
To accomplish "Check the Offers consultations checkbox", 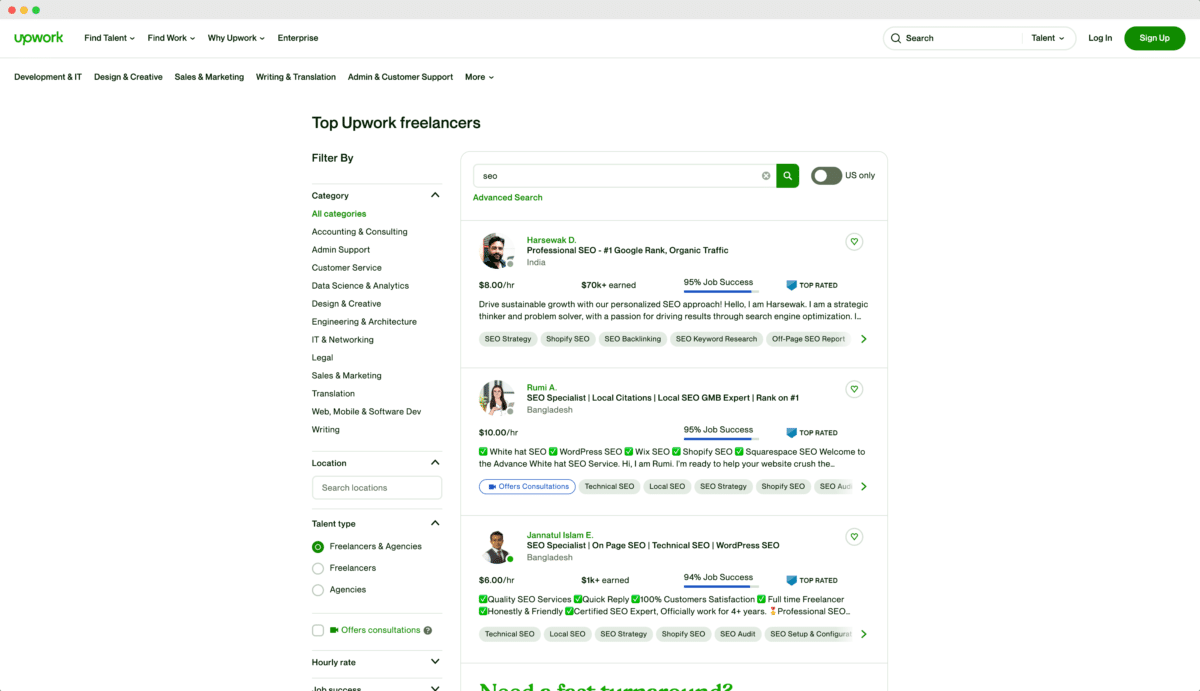I will [x=318, y=630].
